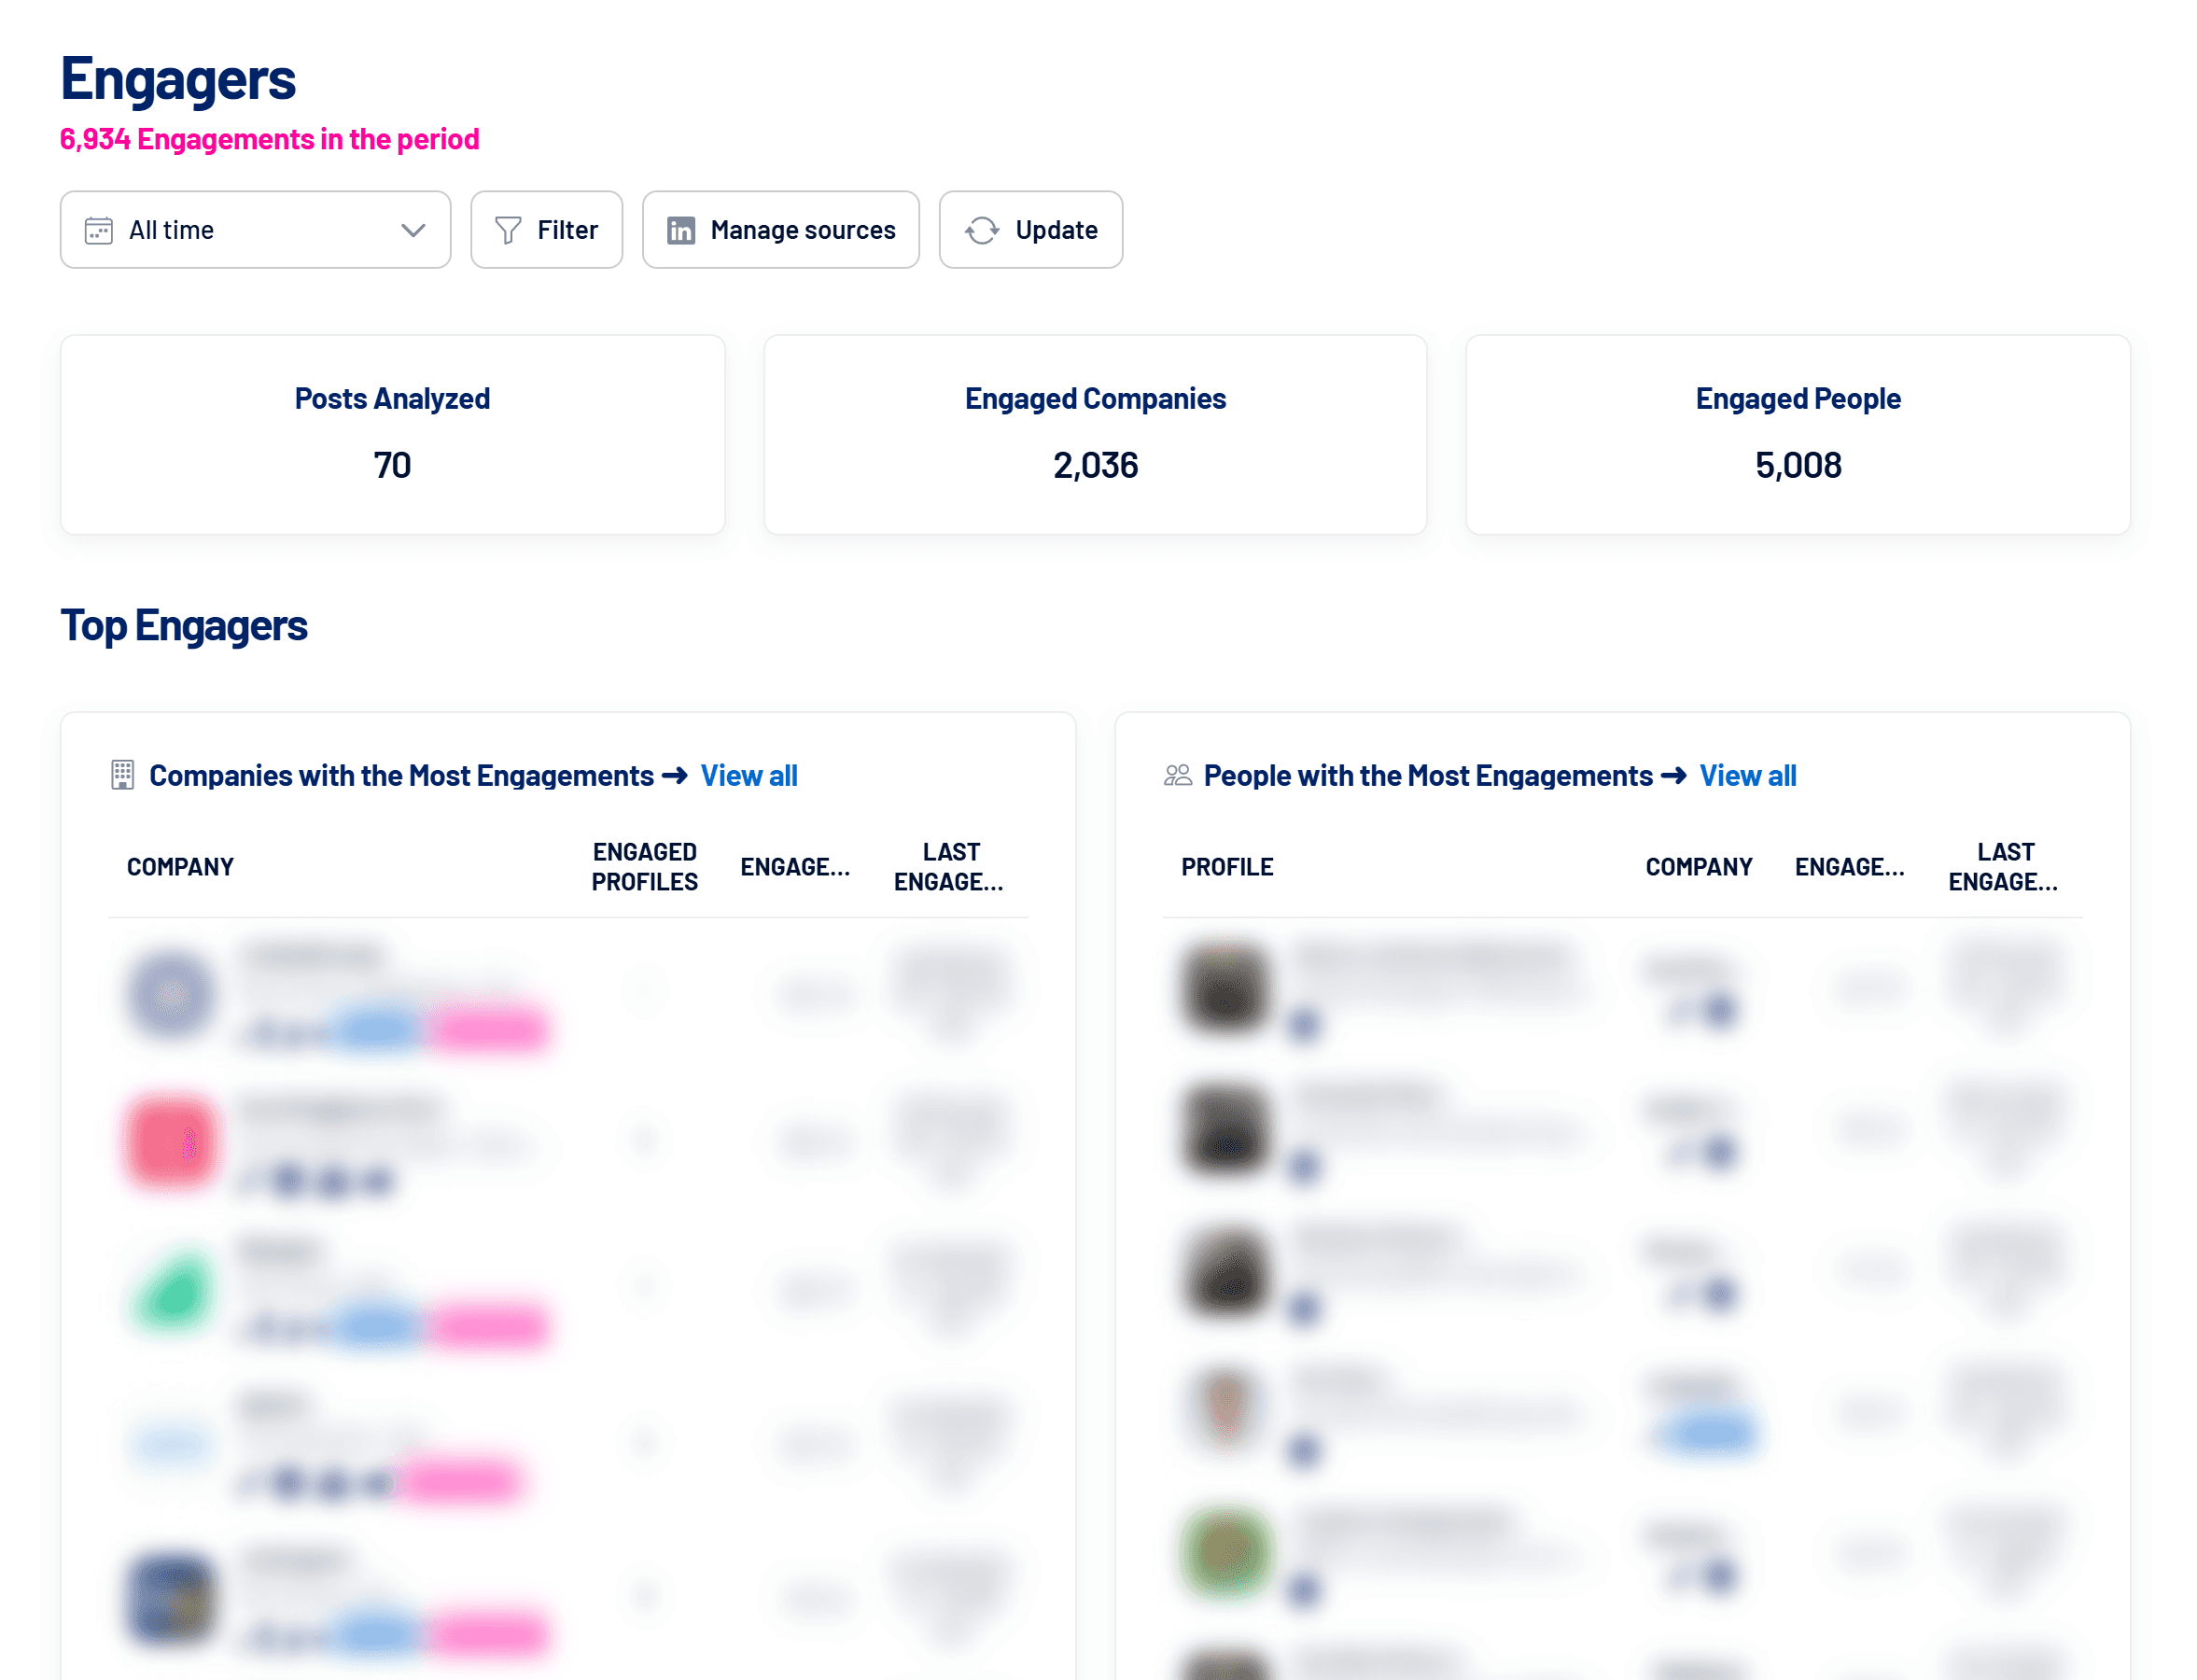Click the People with the Most Engagements title
2197x1680 pixels.
point(1427,776)
